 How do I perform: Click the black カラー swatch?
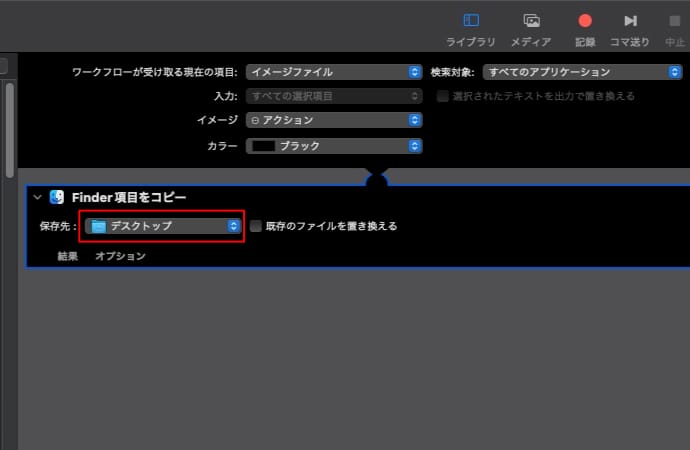264,146
